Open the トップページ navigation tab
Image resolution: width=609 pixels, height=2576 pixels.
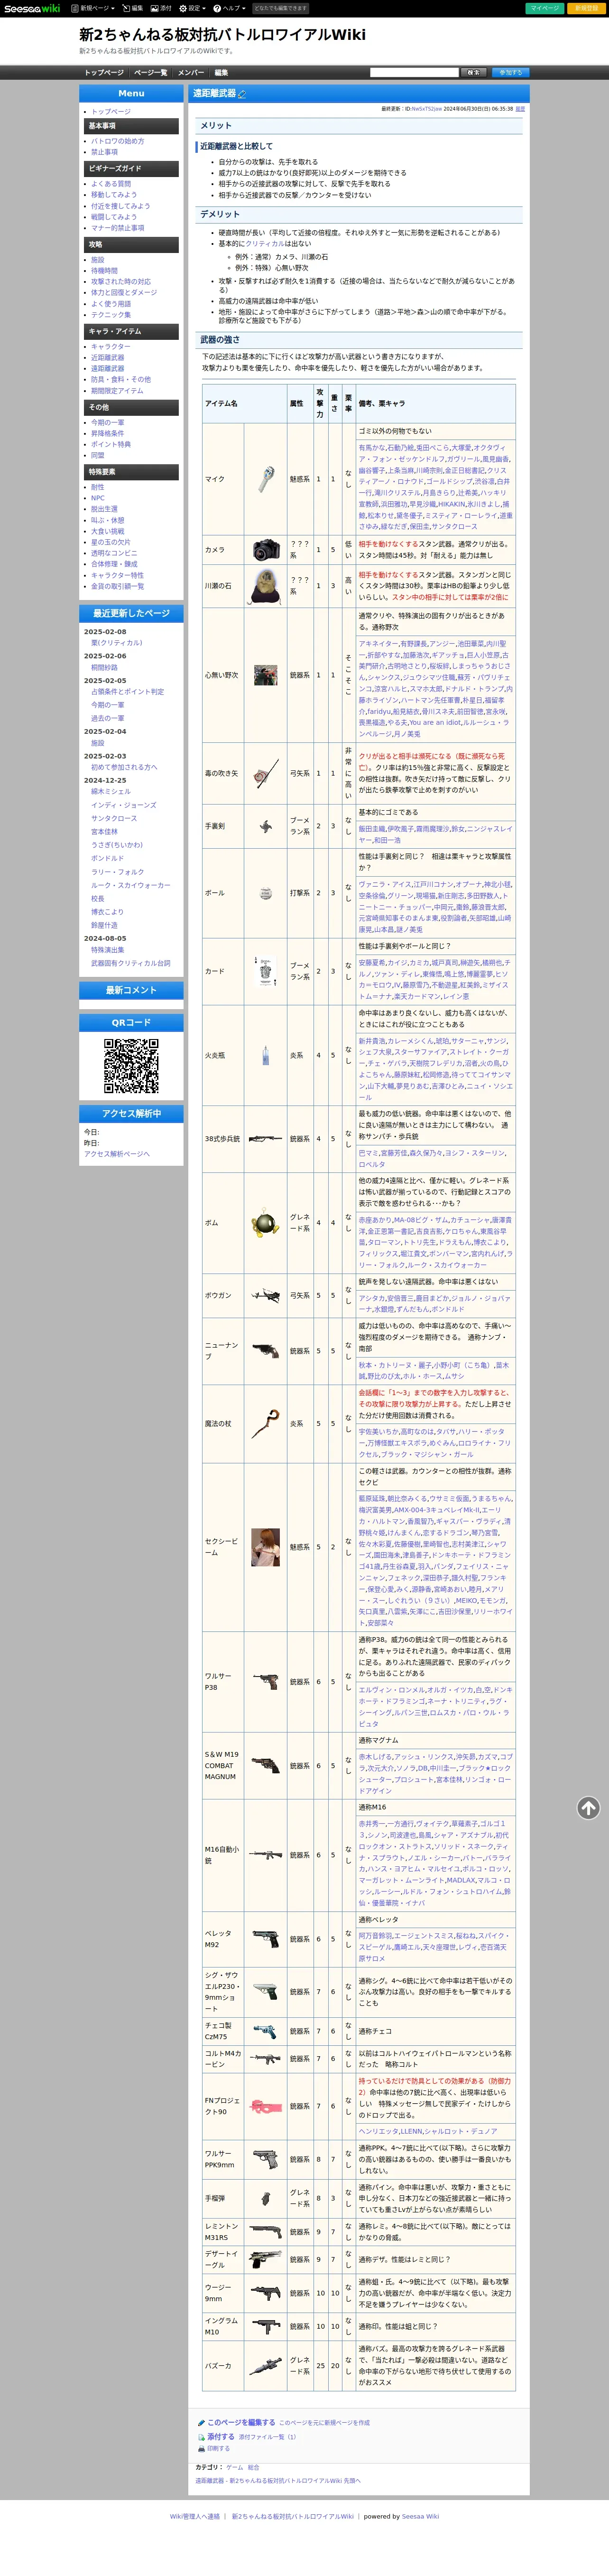pyautogui.click(x=104, y=73)
